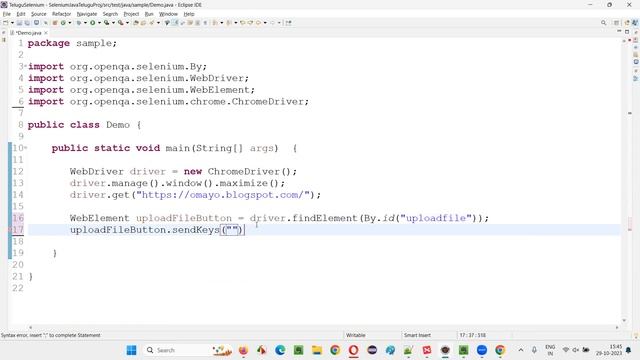The image size is (640, 360).
Task: Click the Debug bug icon in the toolbar
Action: 79,23
